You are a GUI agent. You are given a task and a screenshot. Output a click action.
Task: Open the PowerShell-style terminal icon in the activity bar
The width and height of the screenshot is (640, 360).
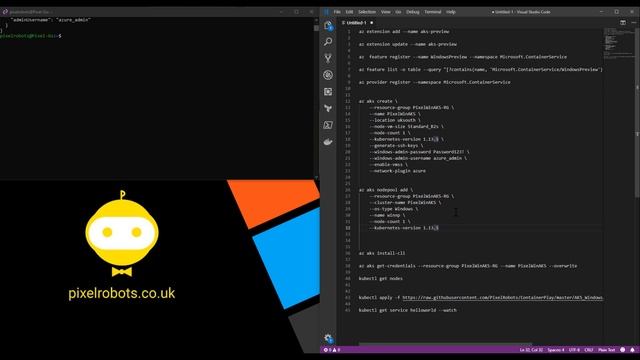[x=328, y=125]
